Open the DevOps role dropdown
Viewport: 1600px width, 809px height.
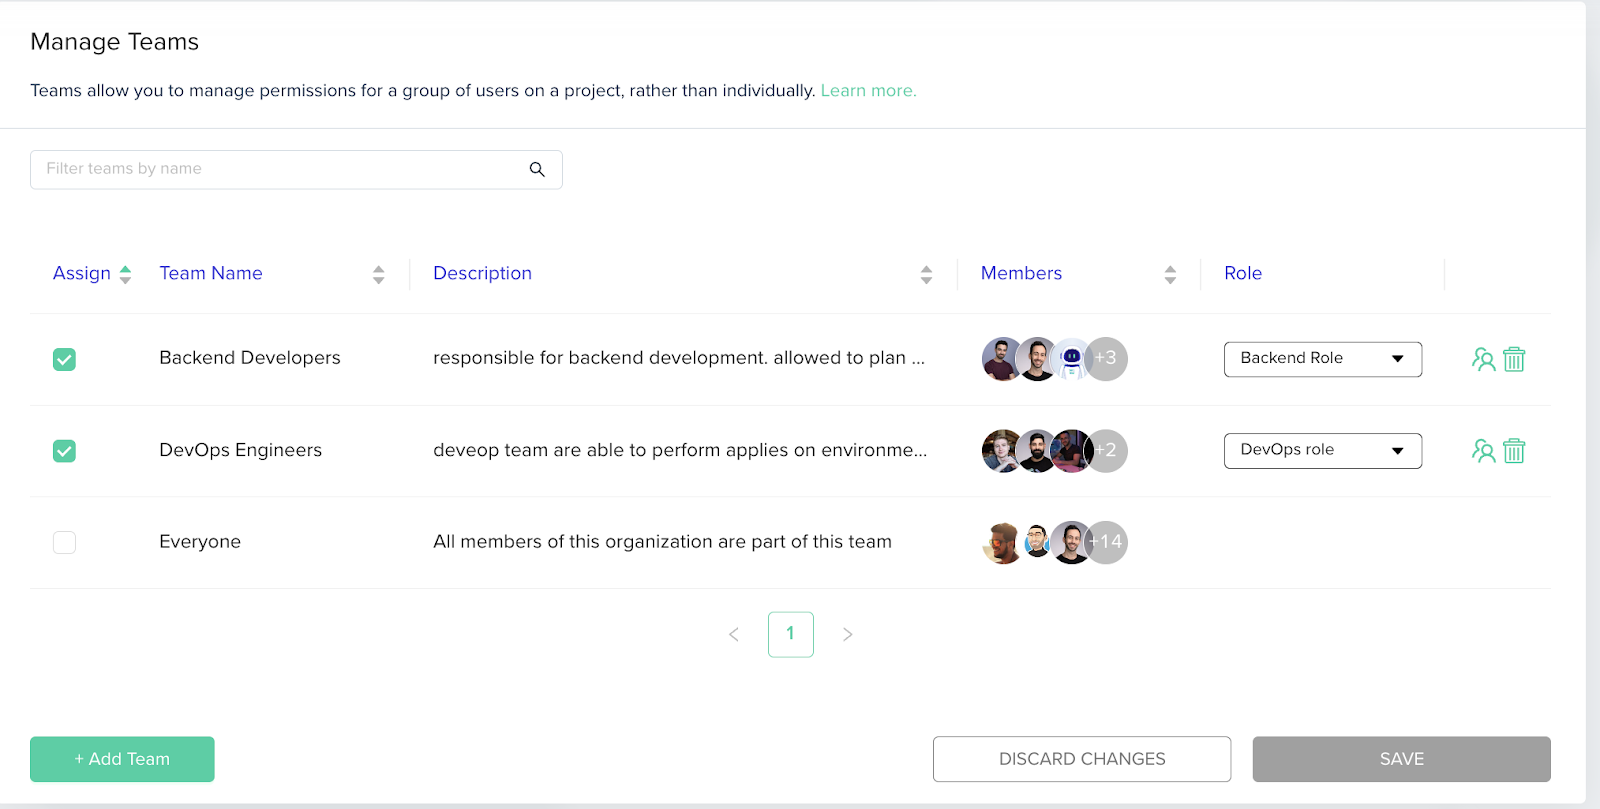(1322, 451)
